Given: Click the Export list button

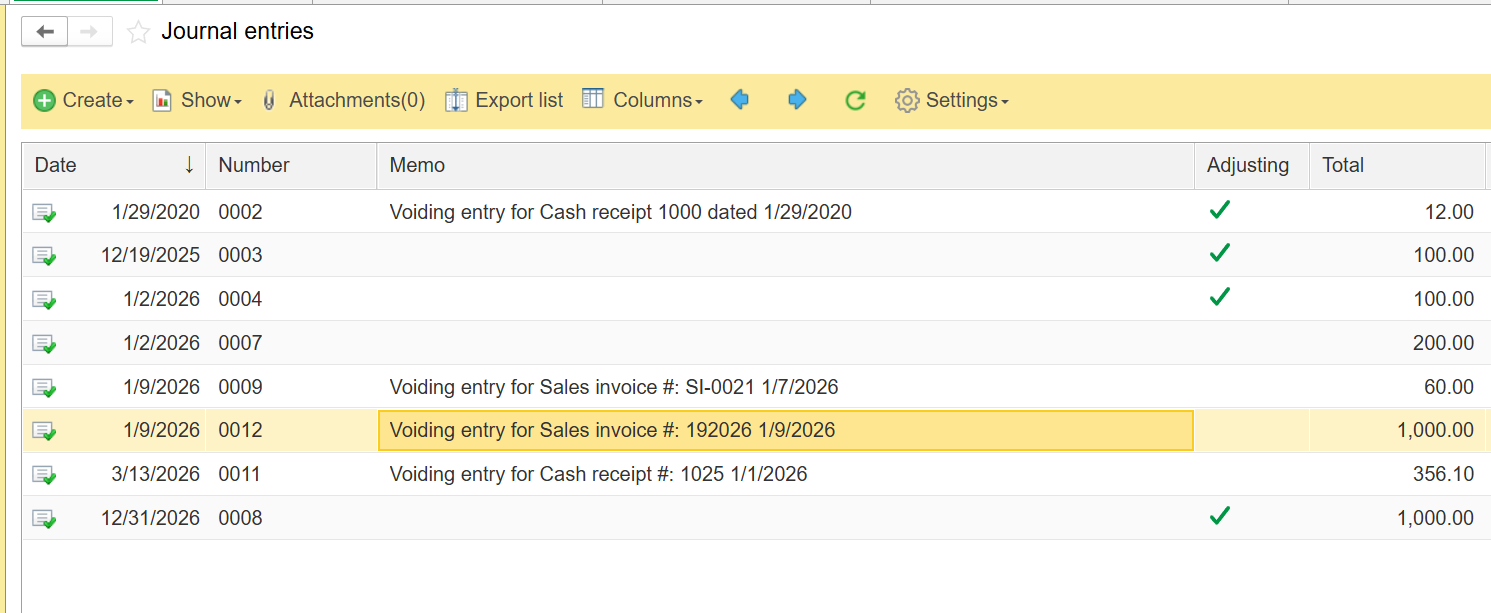Looking at the screenshot, I should coord(504,100).
